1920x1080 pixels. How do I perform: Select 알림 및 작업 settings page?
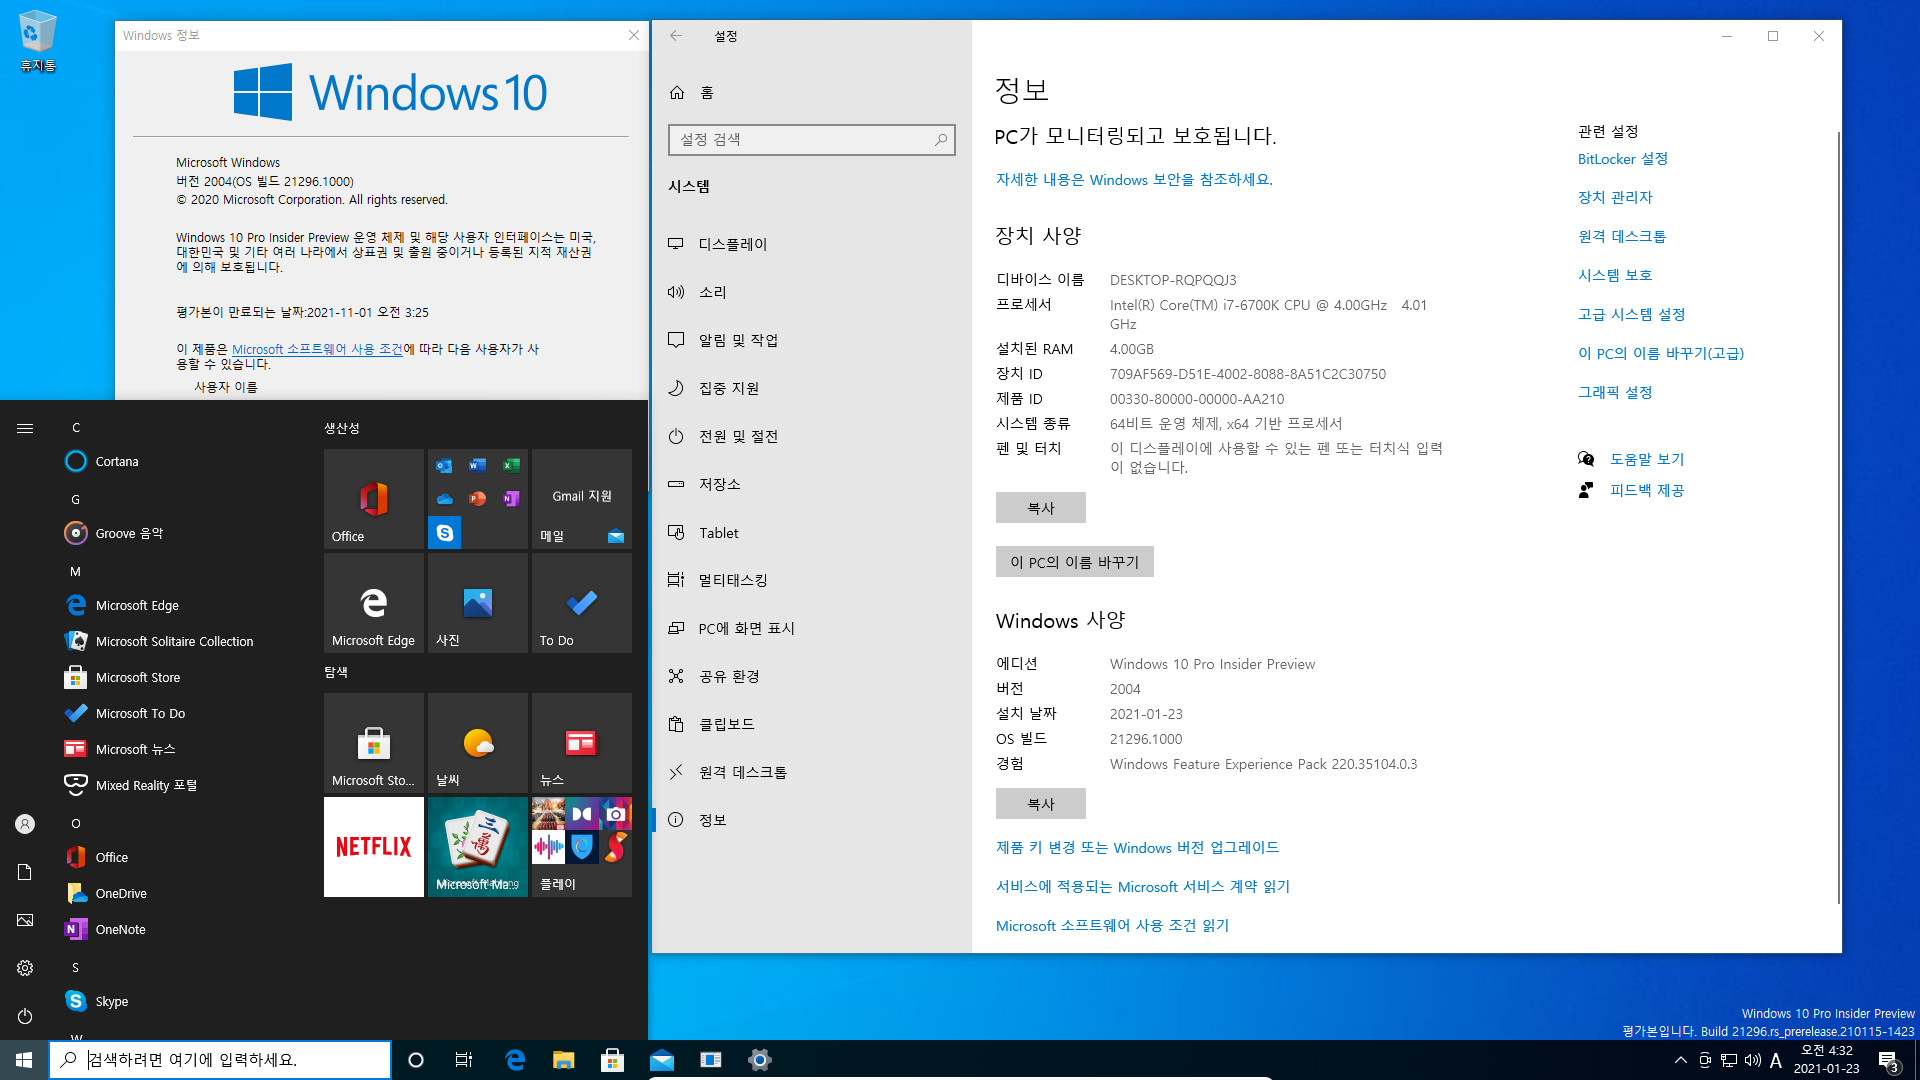click(810, 340)
